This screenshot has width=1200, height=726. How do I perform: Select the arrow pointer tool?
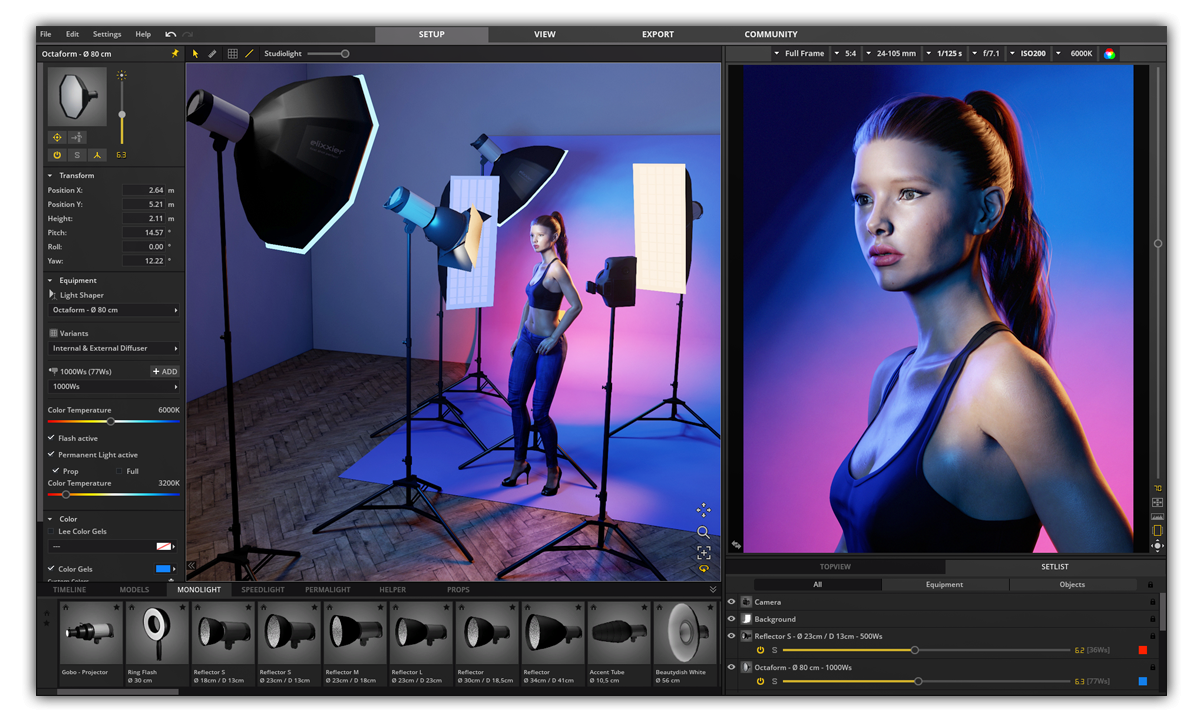[x=196, y=54]
